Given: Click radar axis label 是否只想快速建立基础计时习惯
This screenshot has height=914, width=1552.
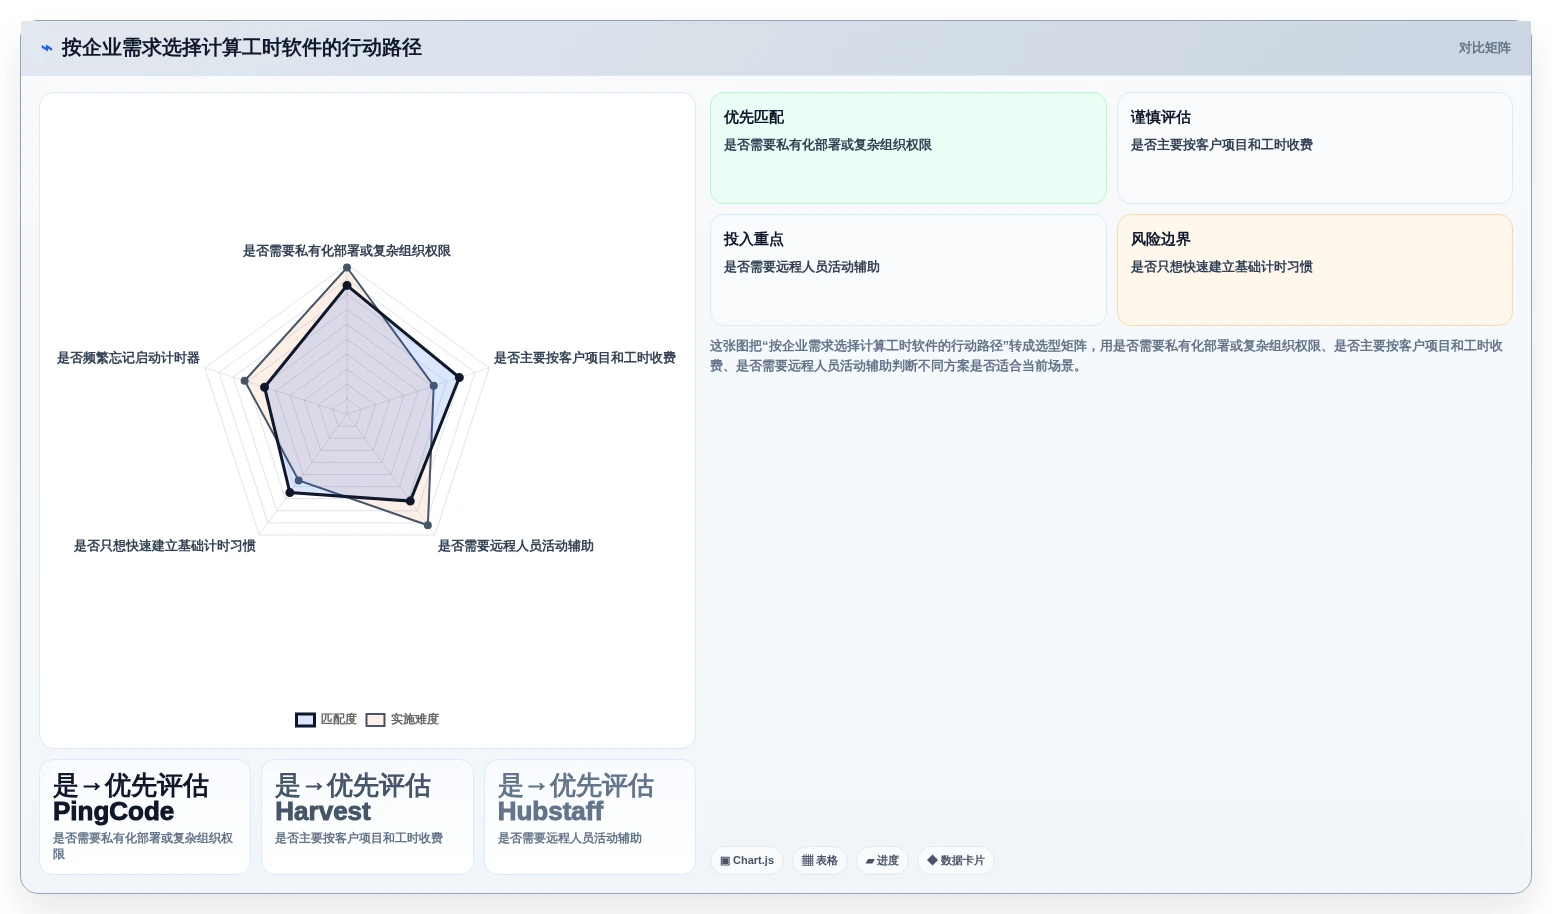Looking at the screenshot, I should [x=165, y=546].
